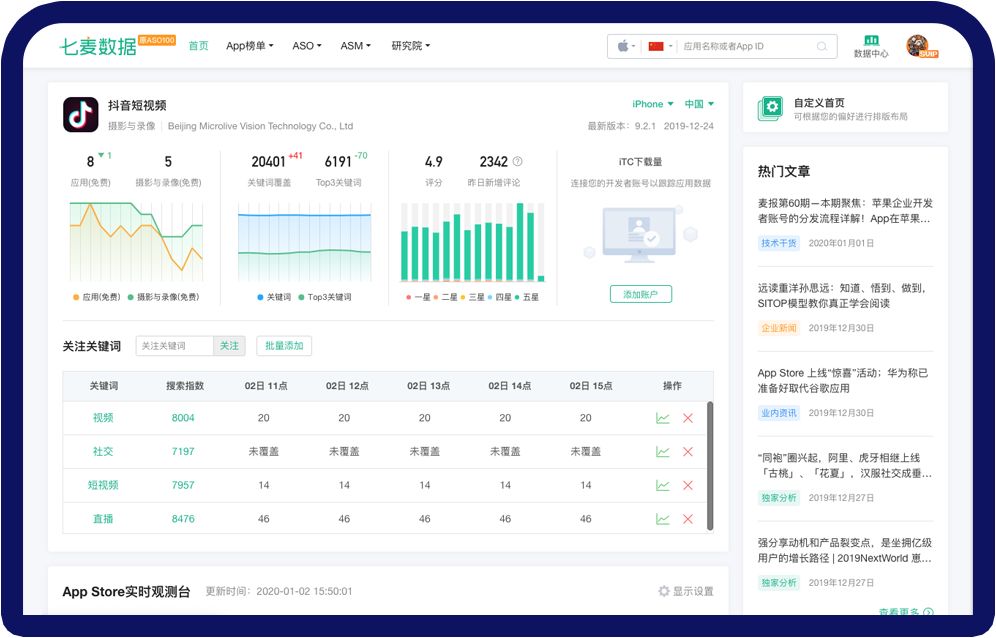
Task: Click the 业内资讯 tag
Action: point(779,413)
